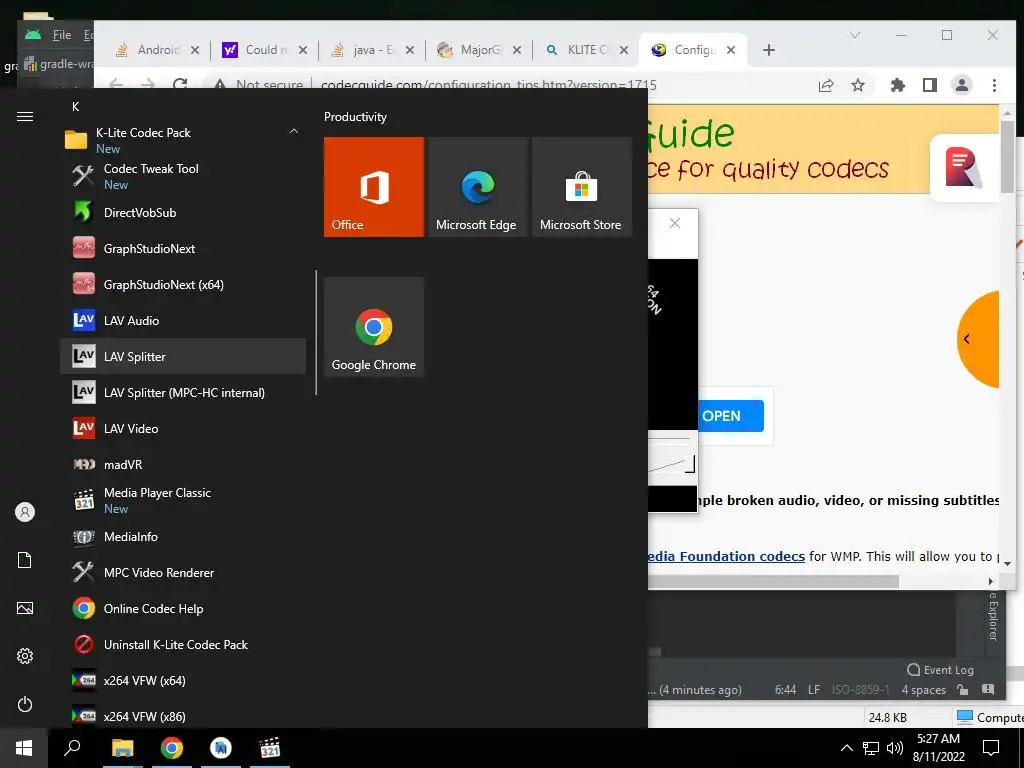Open Media Player Classic on the taskbar

(x=270, y=748)
